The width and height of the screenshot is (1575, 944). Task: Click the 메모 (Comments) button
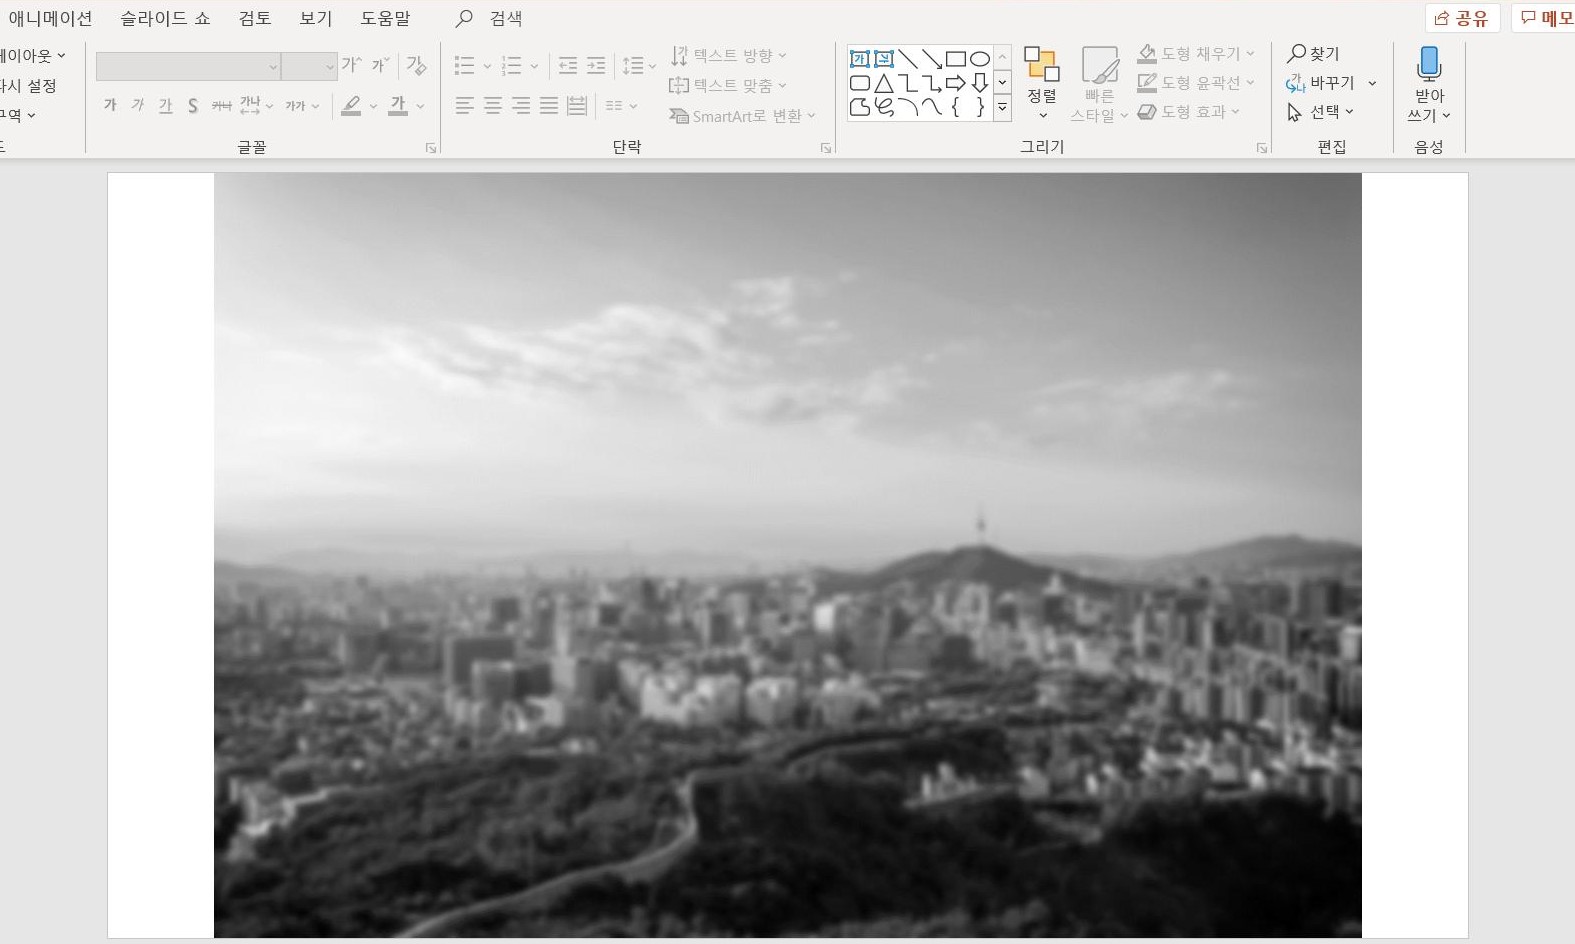click(1545, 19)
